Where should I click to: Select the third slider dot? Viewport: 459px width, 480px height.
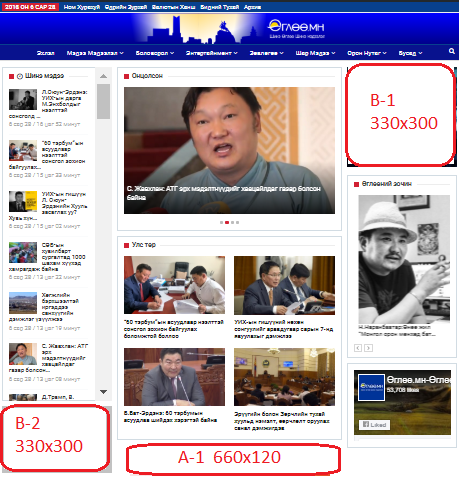pos(232,222)
